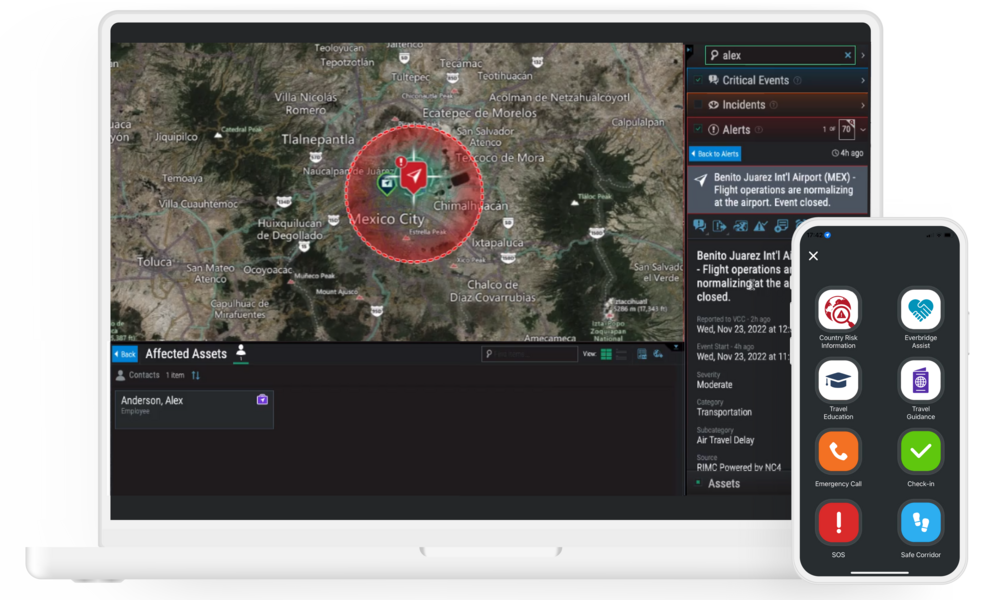Tap the green Check-in icon
This screenshot has width=1000, height=600.
[920, 452]
